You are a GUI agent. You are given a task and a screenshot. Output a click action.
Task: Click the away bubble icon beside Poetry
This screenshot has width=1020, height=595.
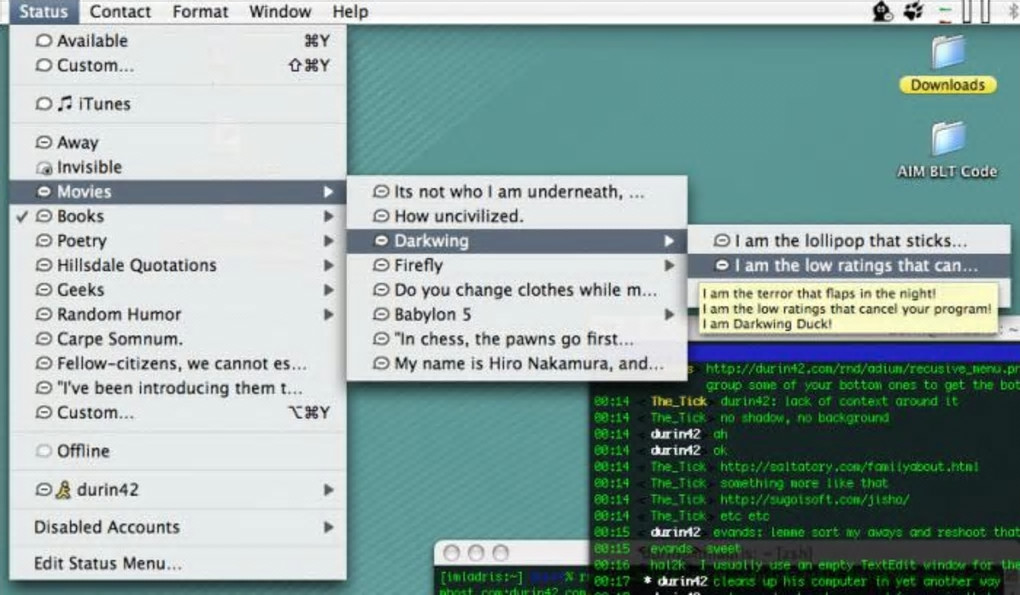[x=44, y=241]
